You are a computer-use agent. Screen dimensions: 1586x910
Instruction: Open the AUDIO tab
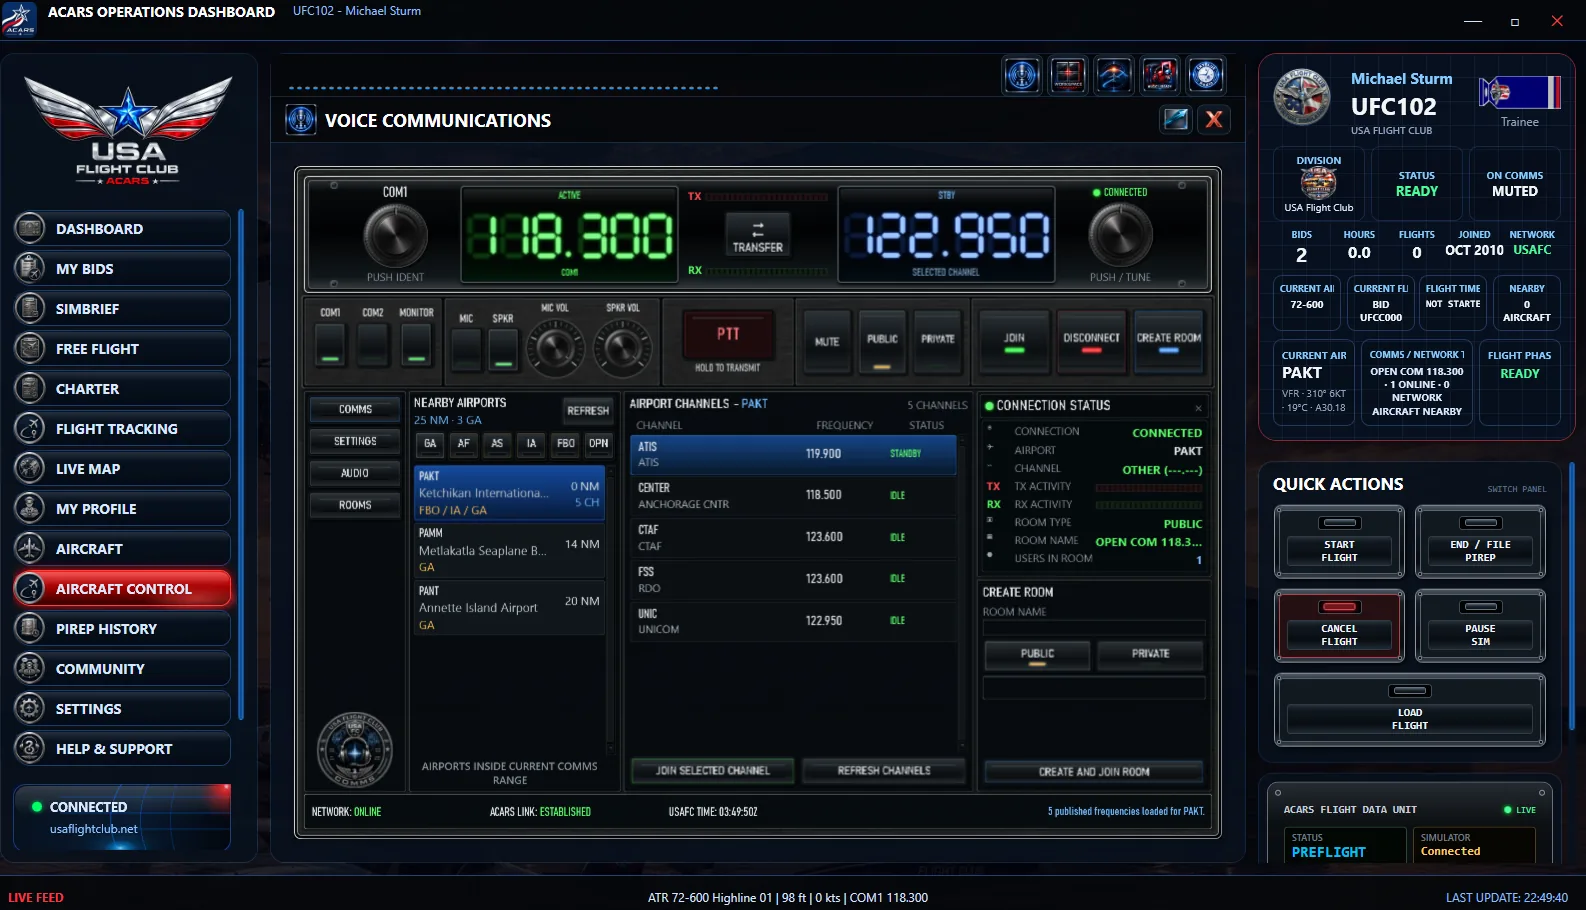coord(355,473)
